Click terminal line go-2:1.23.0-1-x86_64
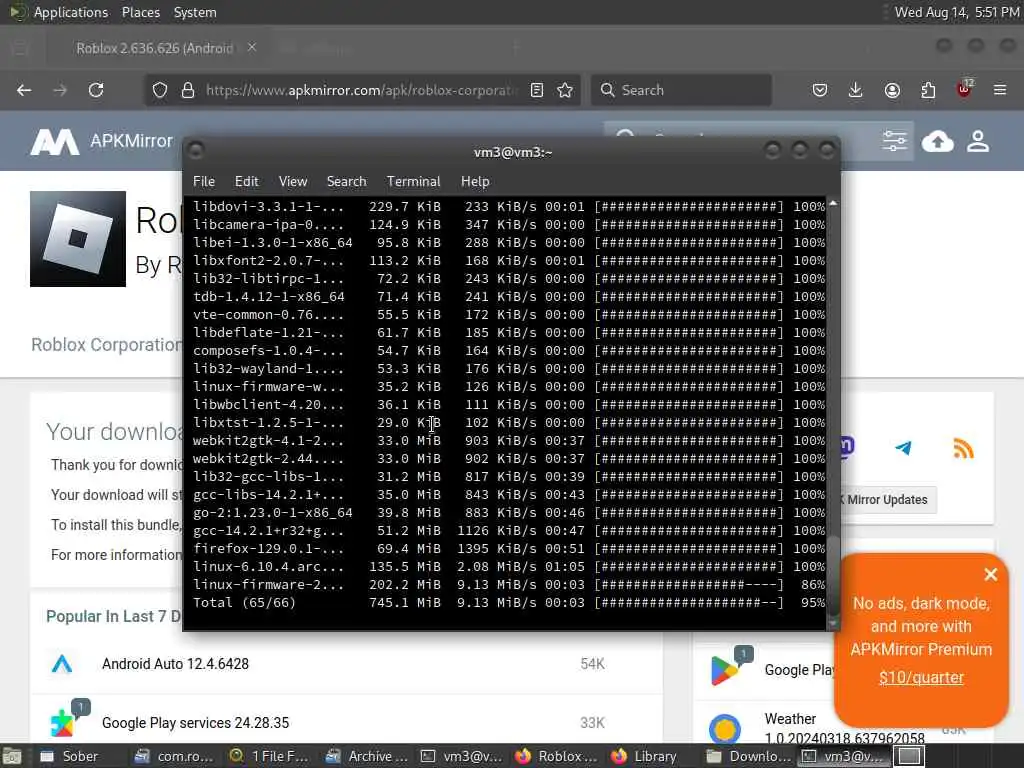 (509, 513)
